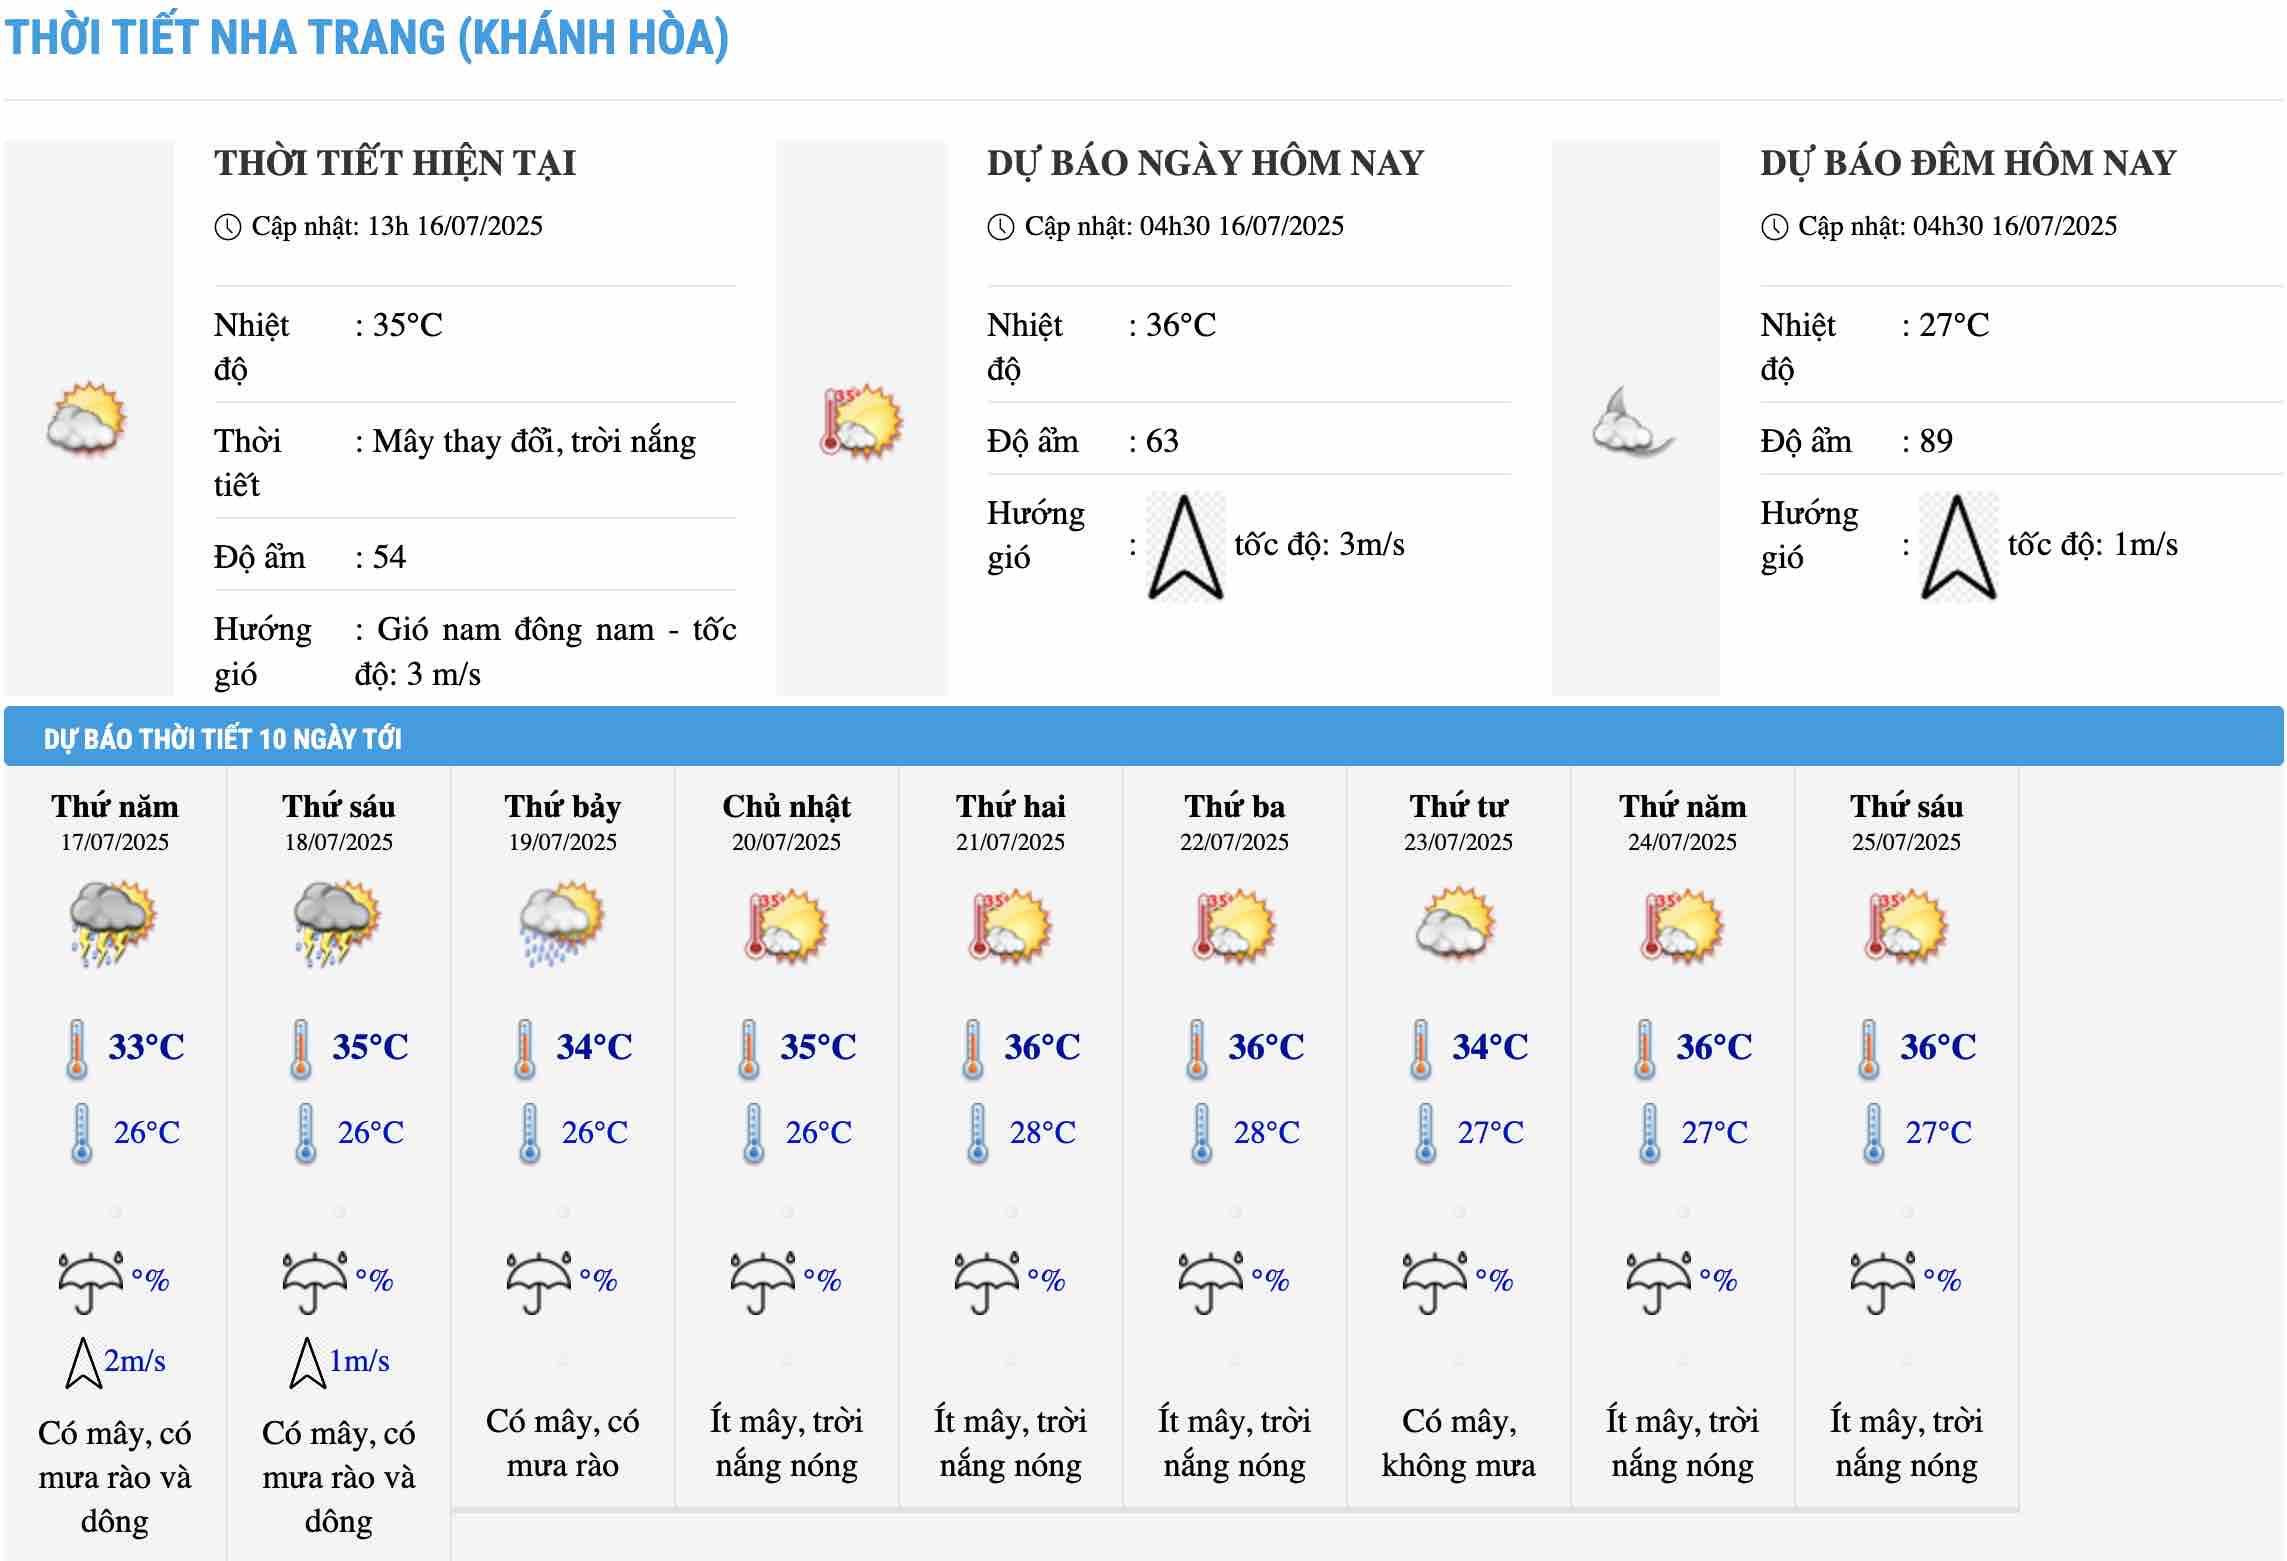Click hot sun icon for Thứ sáu 25/07/2025
Screen dimensions: 2287x1561
tap(1906, 926)
